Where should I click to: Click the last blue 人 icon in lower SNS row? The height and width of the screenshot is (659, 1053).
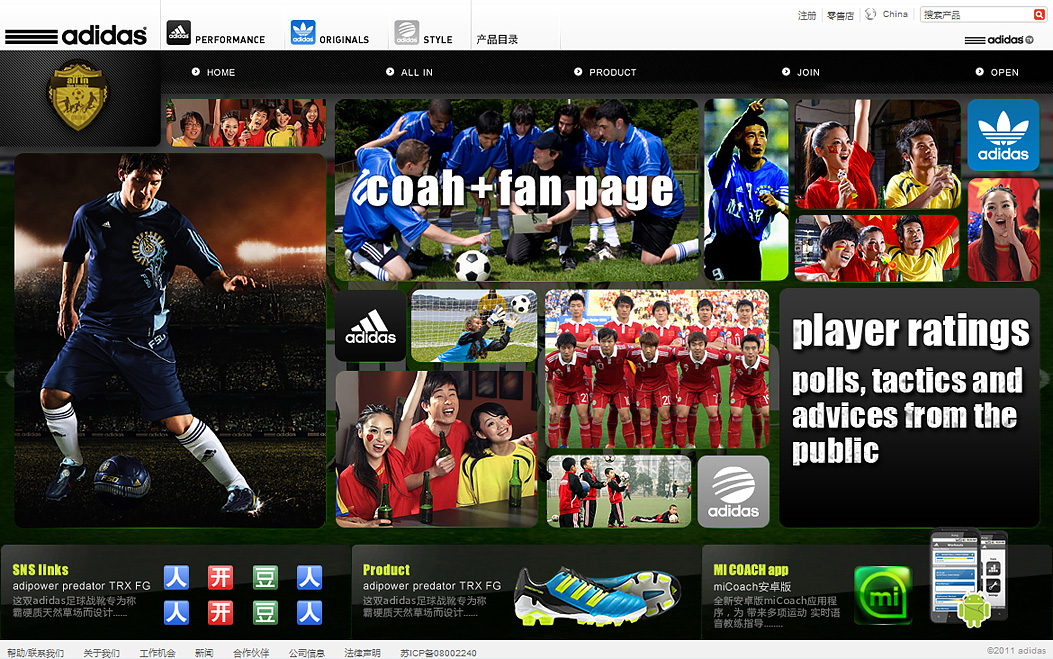point(310,613)
